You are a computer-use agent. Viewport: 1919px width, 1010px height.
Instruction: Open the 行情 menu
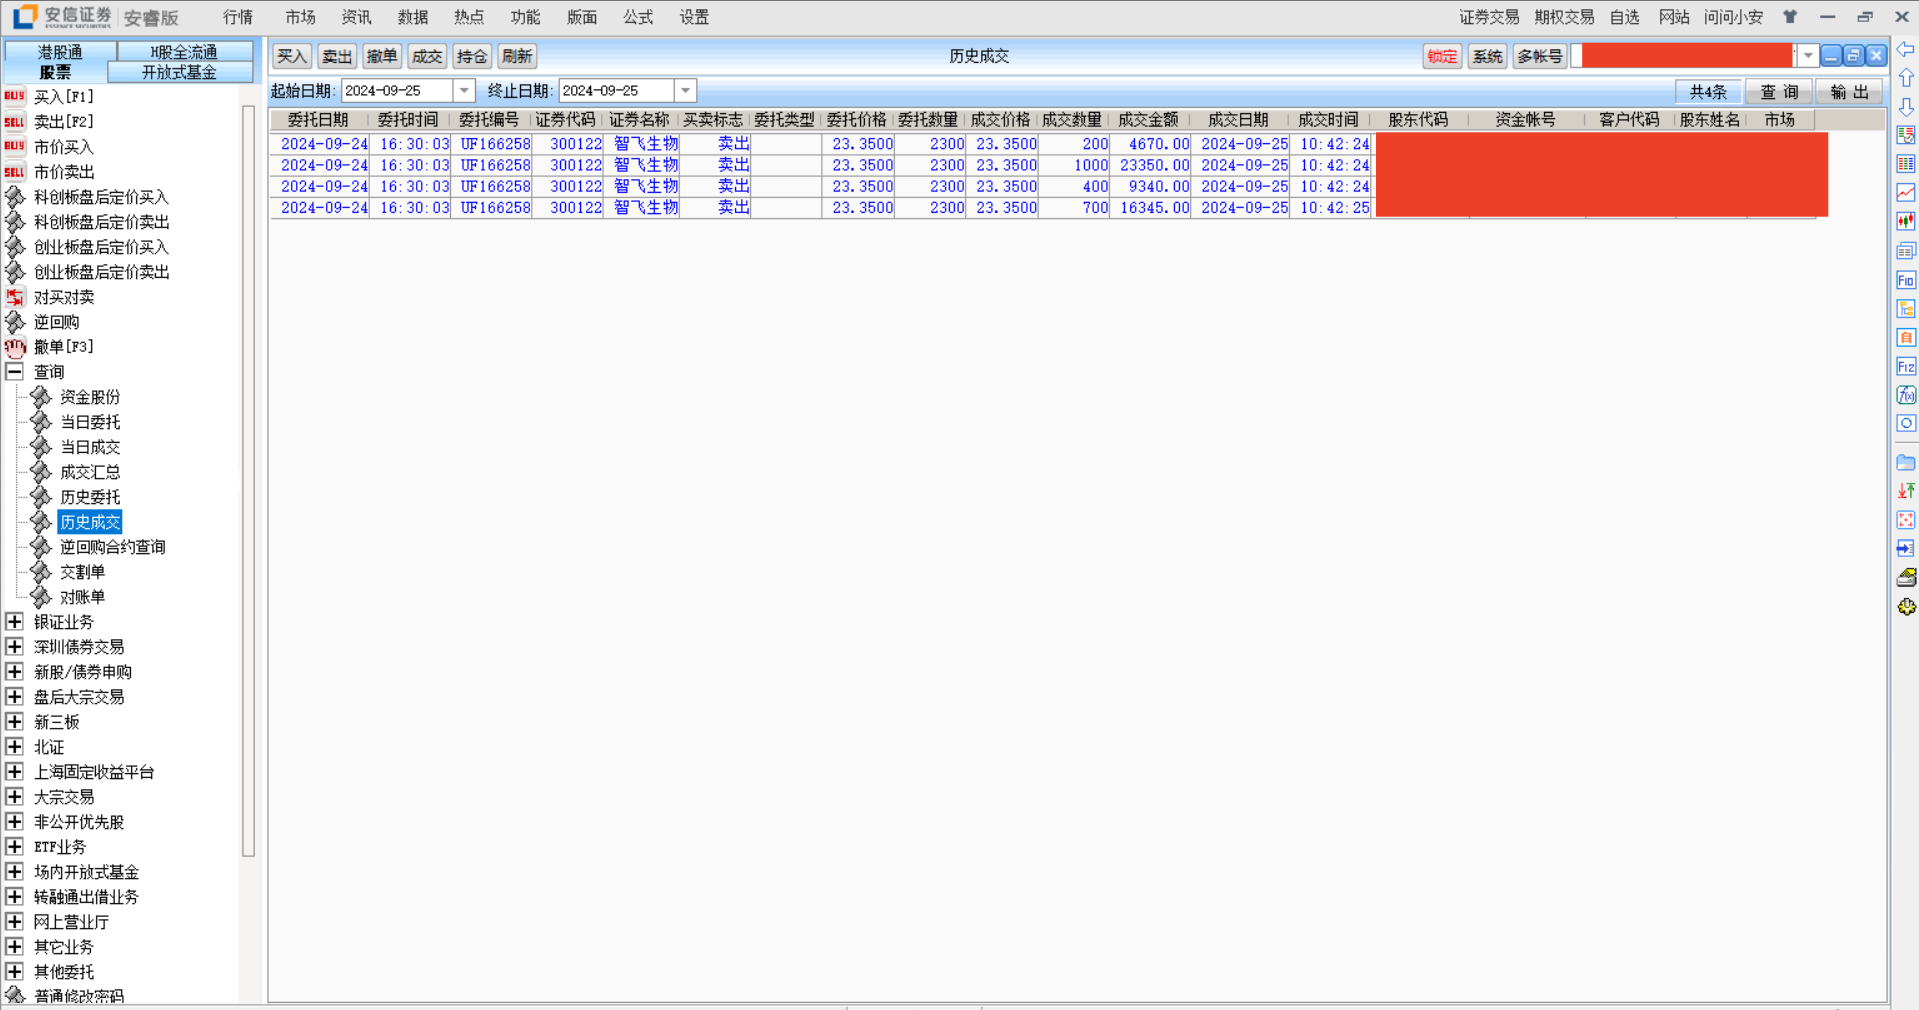click(238, 17)
